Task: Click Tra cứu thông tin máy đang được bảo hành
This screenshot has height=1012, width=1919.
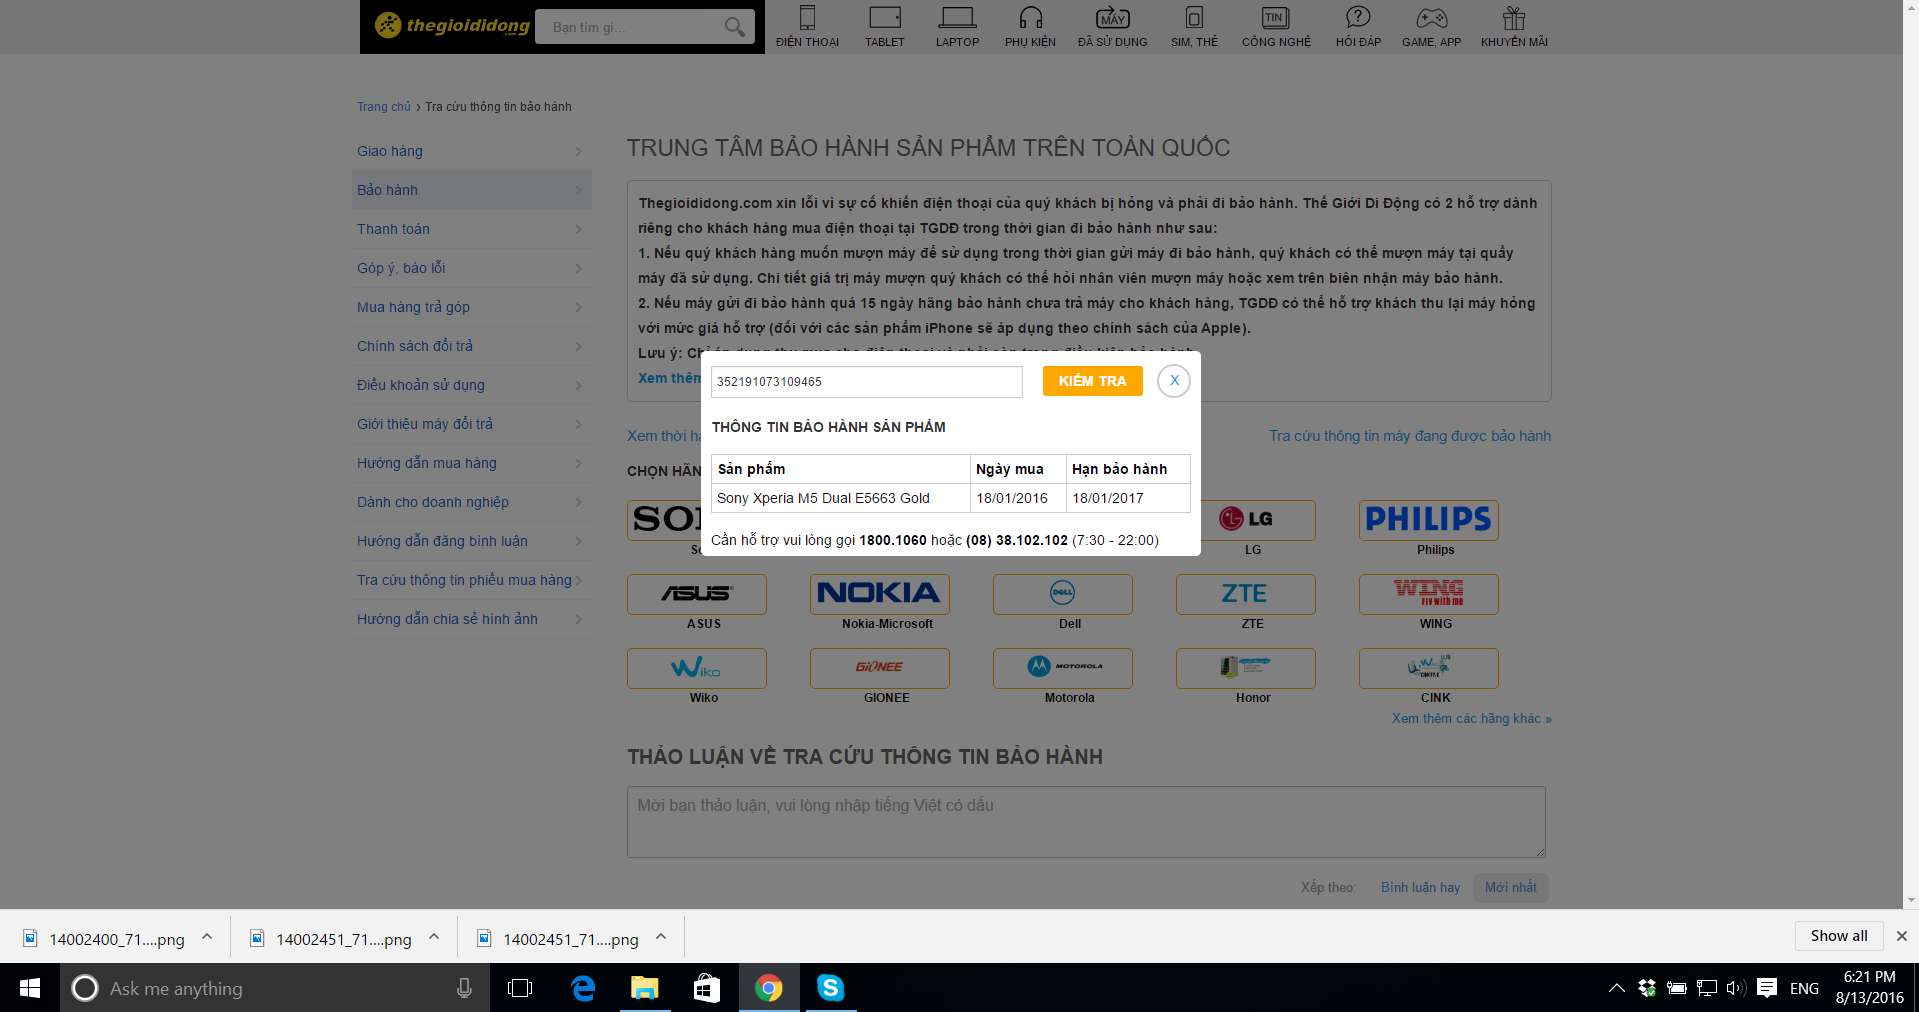Action: (x=1410, y=436)
